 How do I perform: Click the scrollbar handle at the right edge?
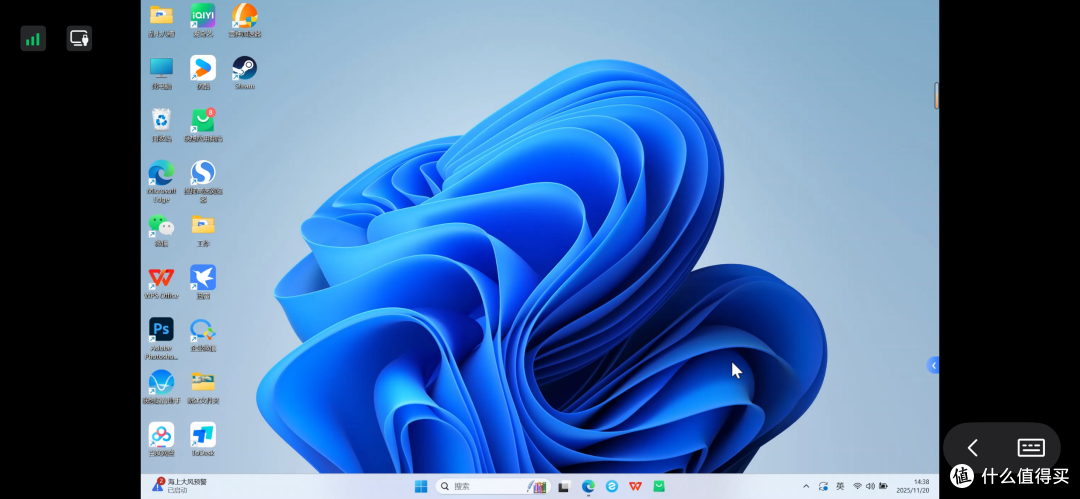point(937,96)
